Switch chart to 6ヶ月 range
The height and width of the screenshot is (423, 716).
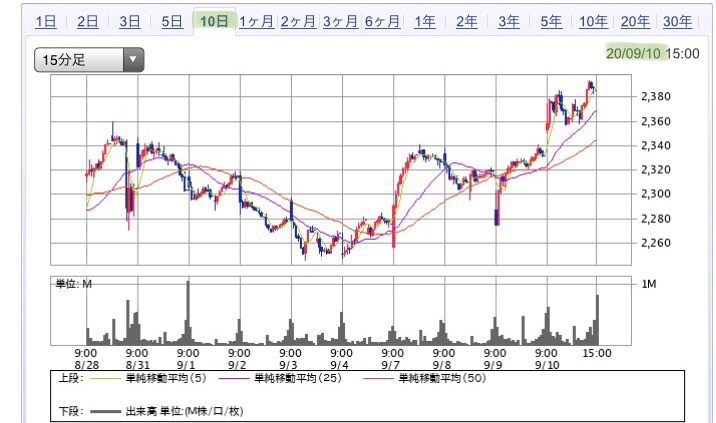coord(382,21)
